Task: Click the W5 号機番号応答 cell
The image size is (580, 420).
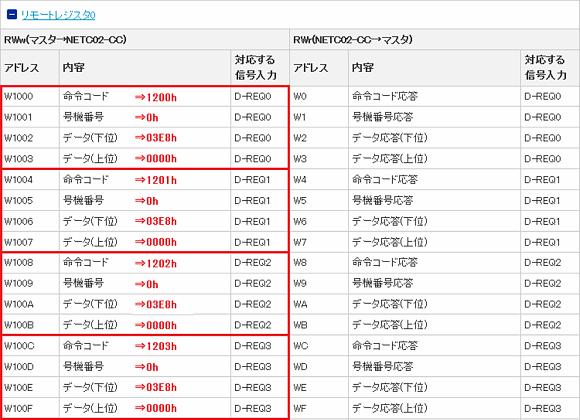Action: (x=434, y=201)
